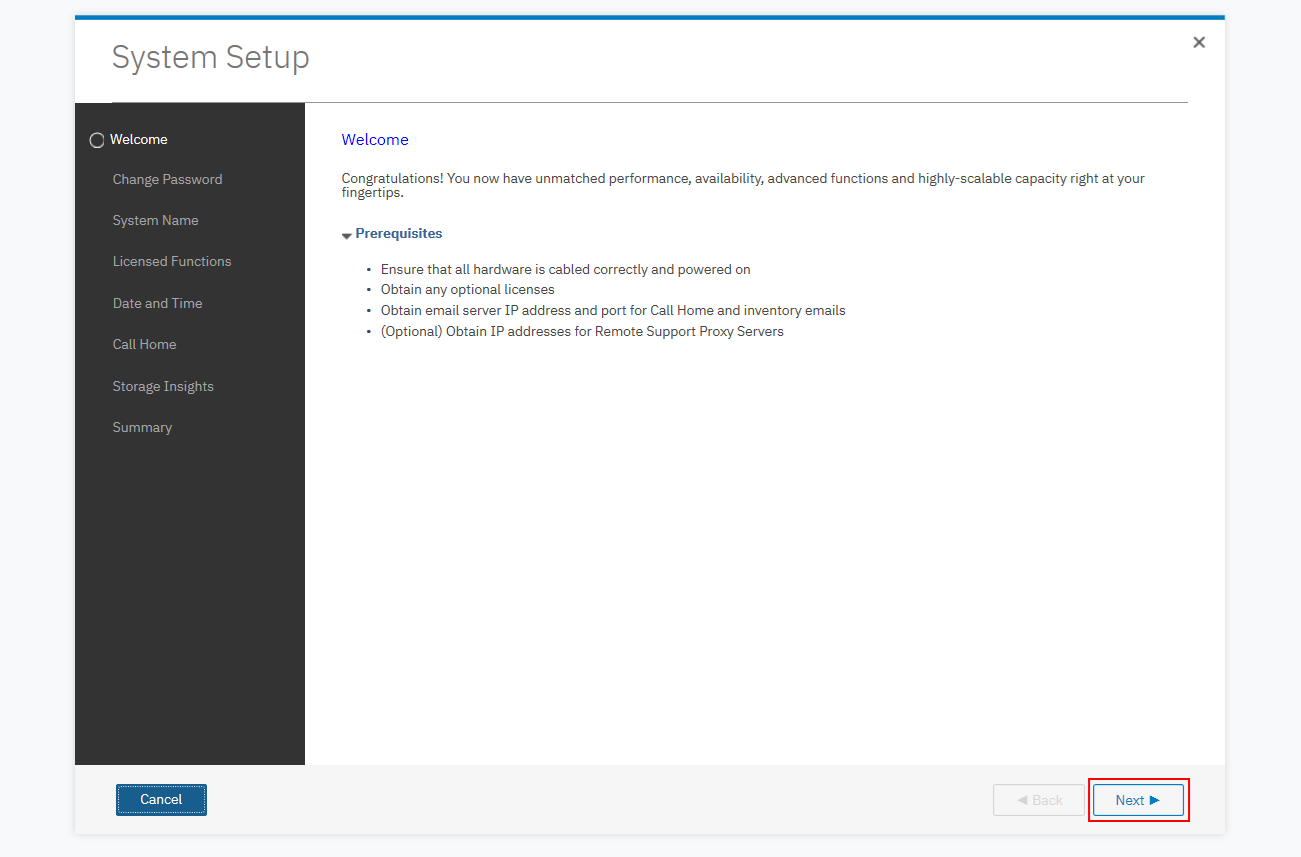
Task: Click the Welcome step circle indicator
Action: 97,140
